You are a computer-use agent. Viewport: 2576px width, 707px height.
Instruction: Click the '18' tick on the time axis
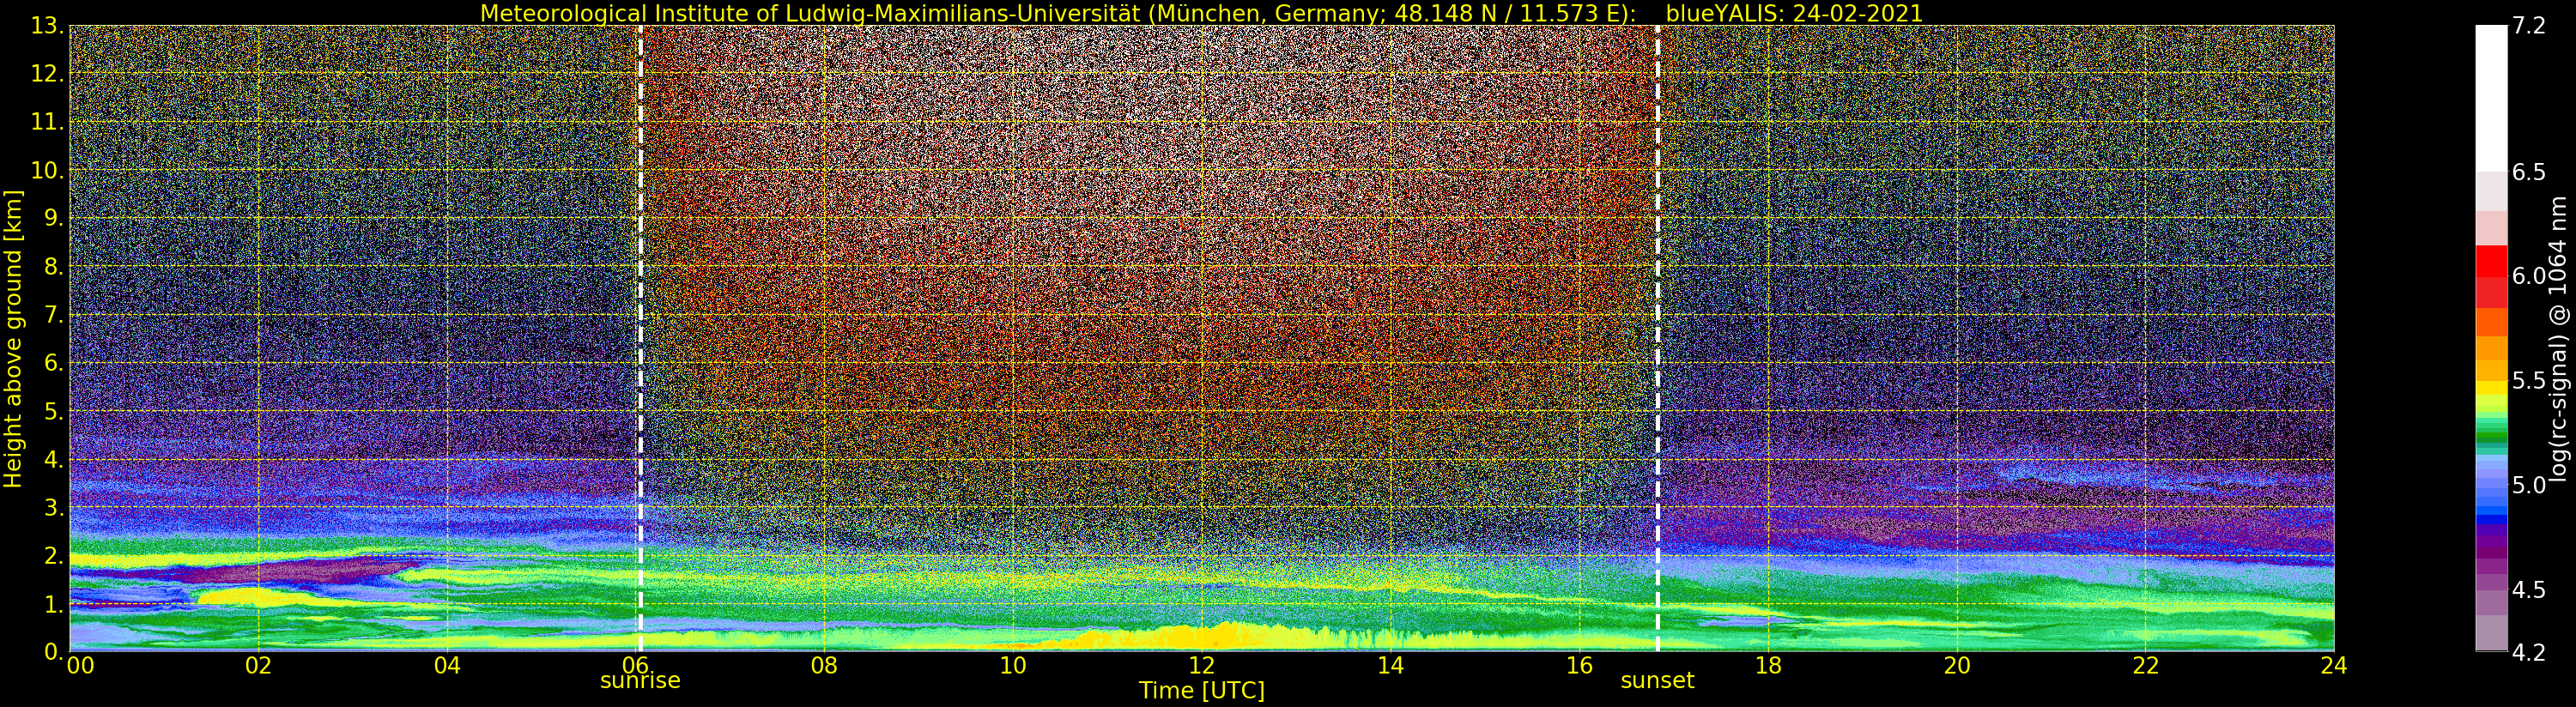[1768, 666]
